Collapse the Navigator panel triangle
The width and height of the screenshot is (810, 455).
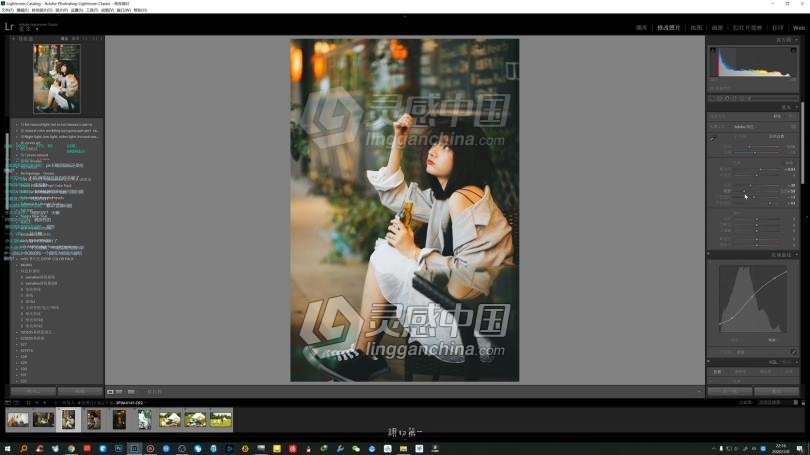pyautogui.click(x=13, y=39)
